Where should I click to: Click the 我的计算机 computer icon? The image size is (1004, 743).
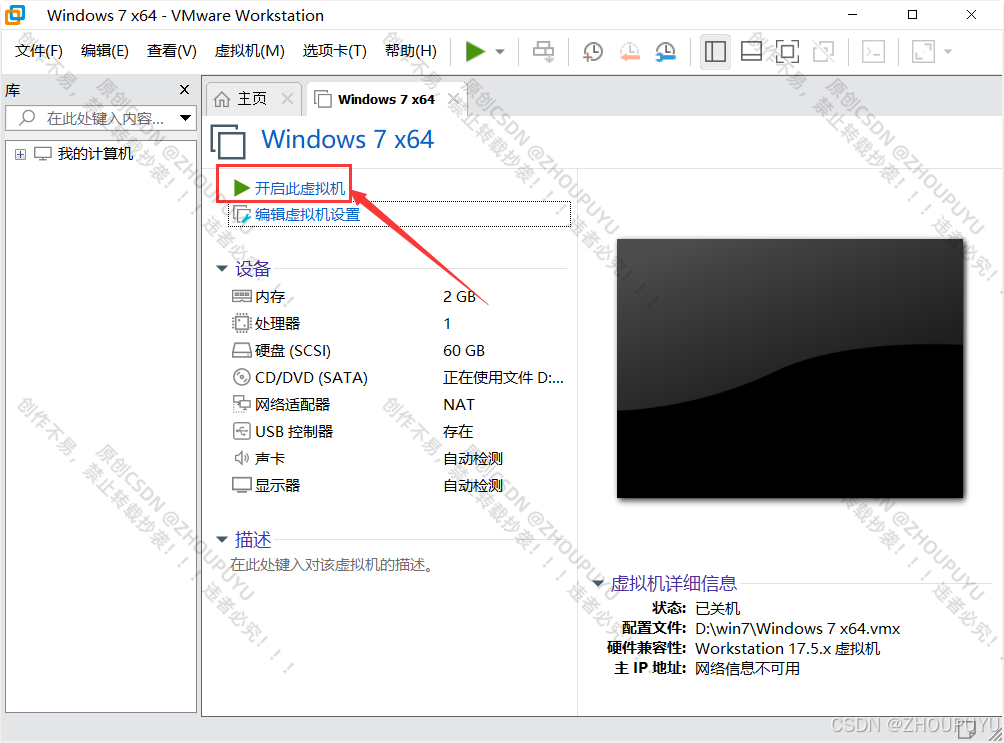(42, 154)
